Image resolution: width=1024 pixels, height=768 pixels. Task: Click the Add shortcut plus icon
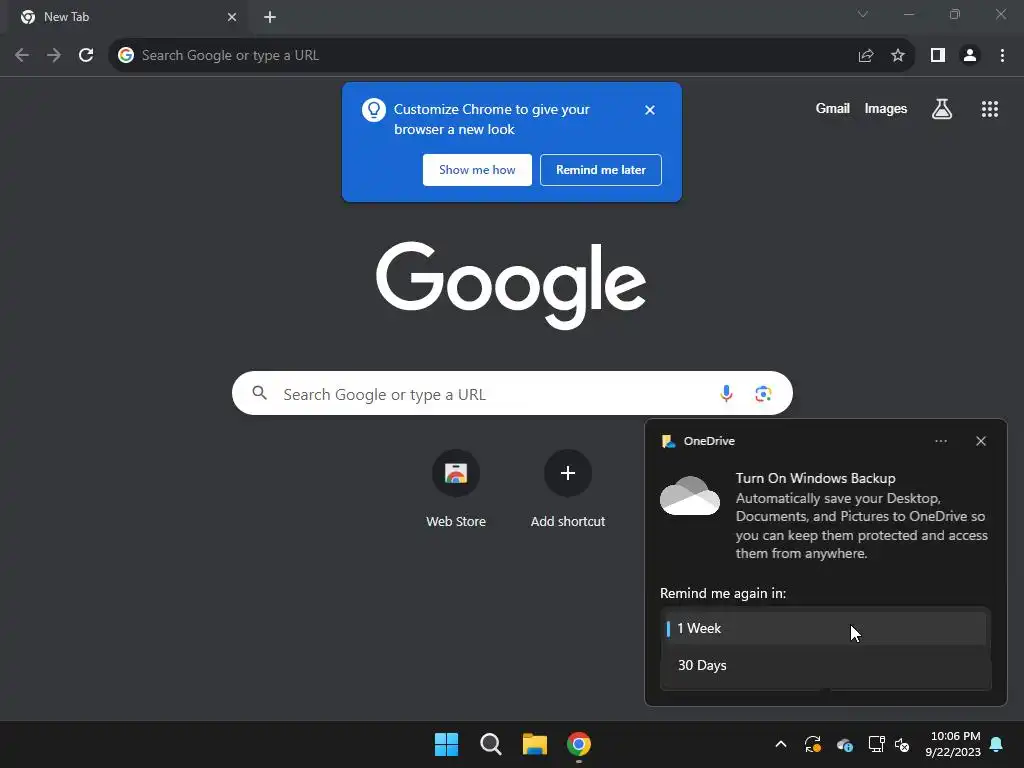coord(568,473)
